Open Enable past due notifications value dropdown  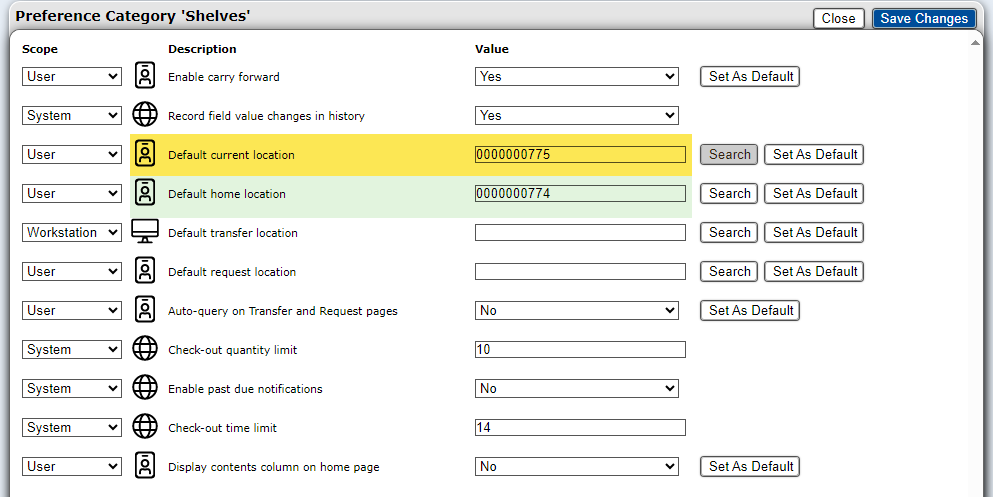coord(577,388)
